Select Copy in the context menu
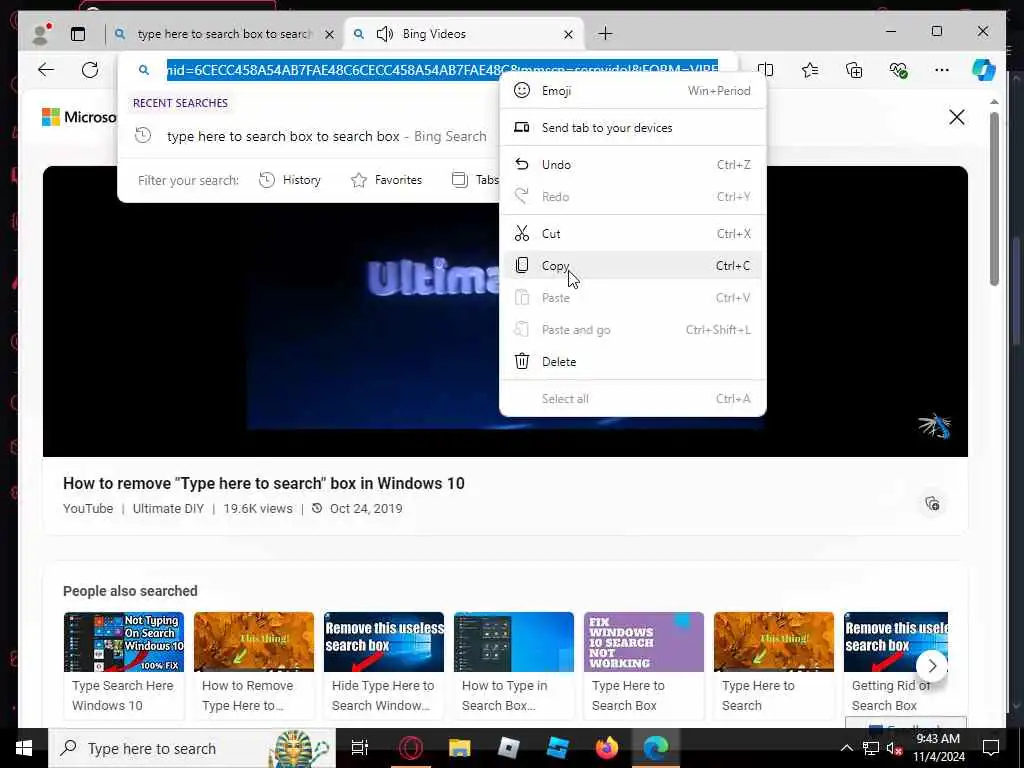 (632, 265)
